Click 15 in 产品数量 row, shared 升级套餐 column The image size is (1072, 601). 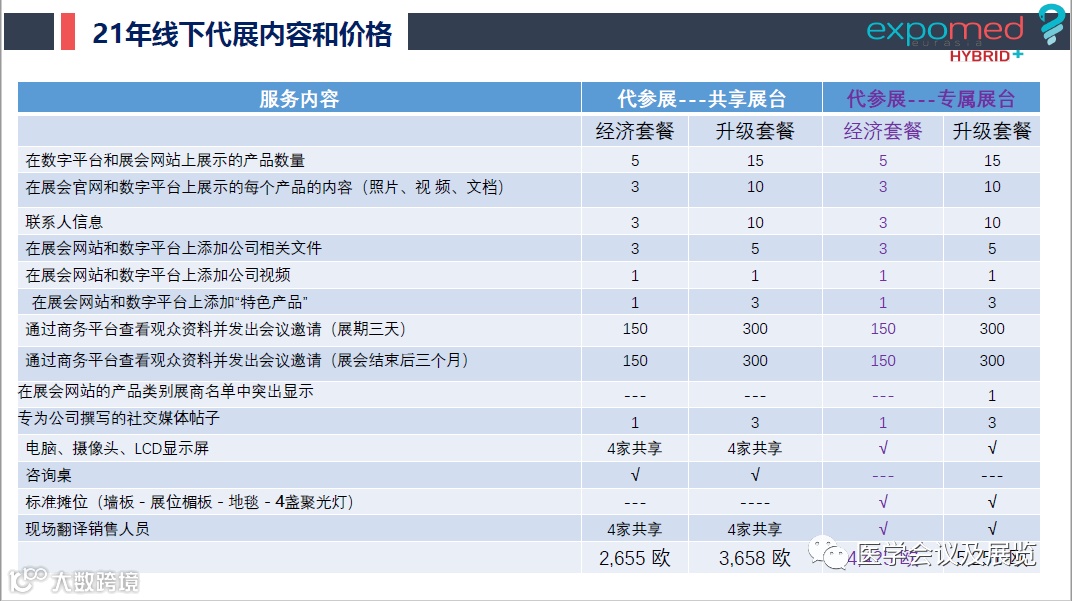755,160
